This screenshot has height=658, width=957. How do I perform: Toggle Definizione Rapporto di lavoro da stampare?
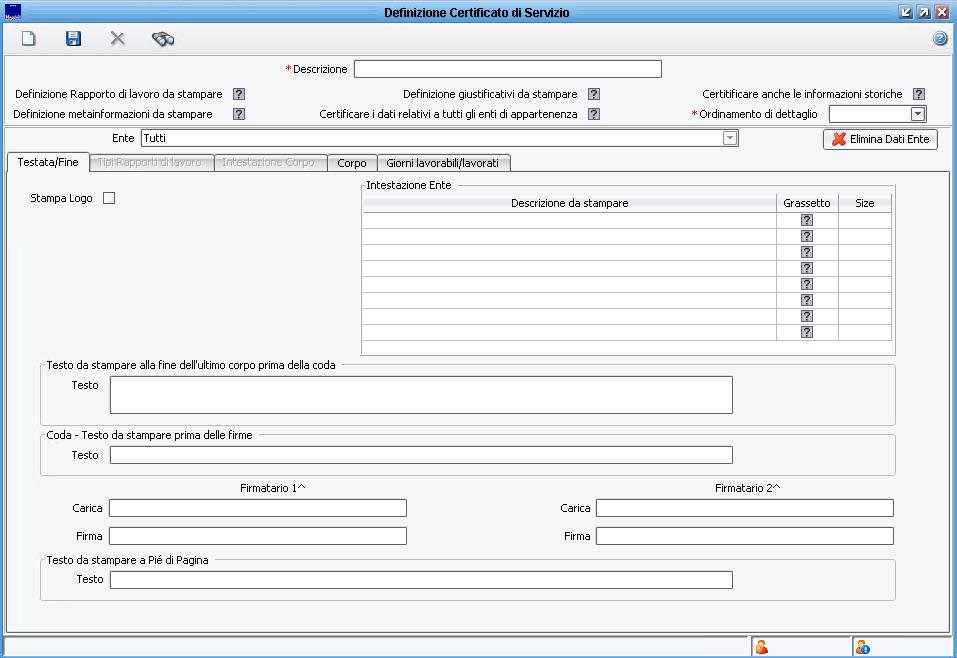click(x=239, y=94)
